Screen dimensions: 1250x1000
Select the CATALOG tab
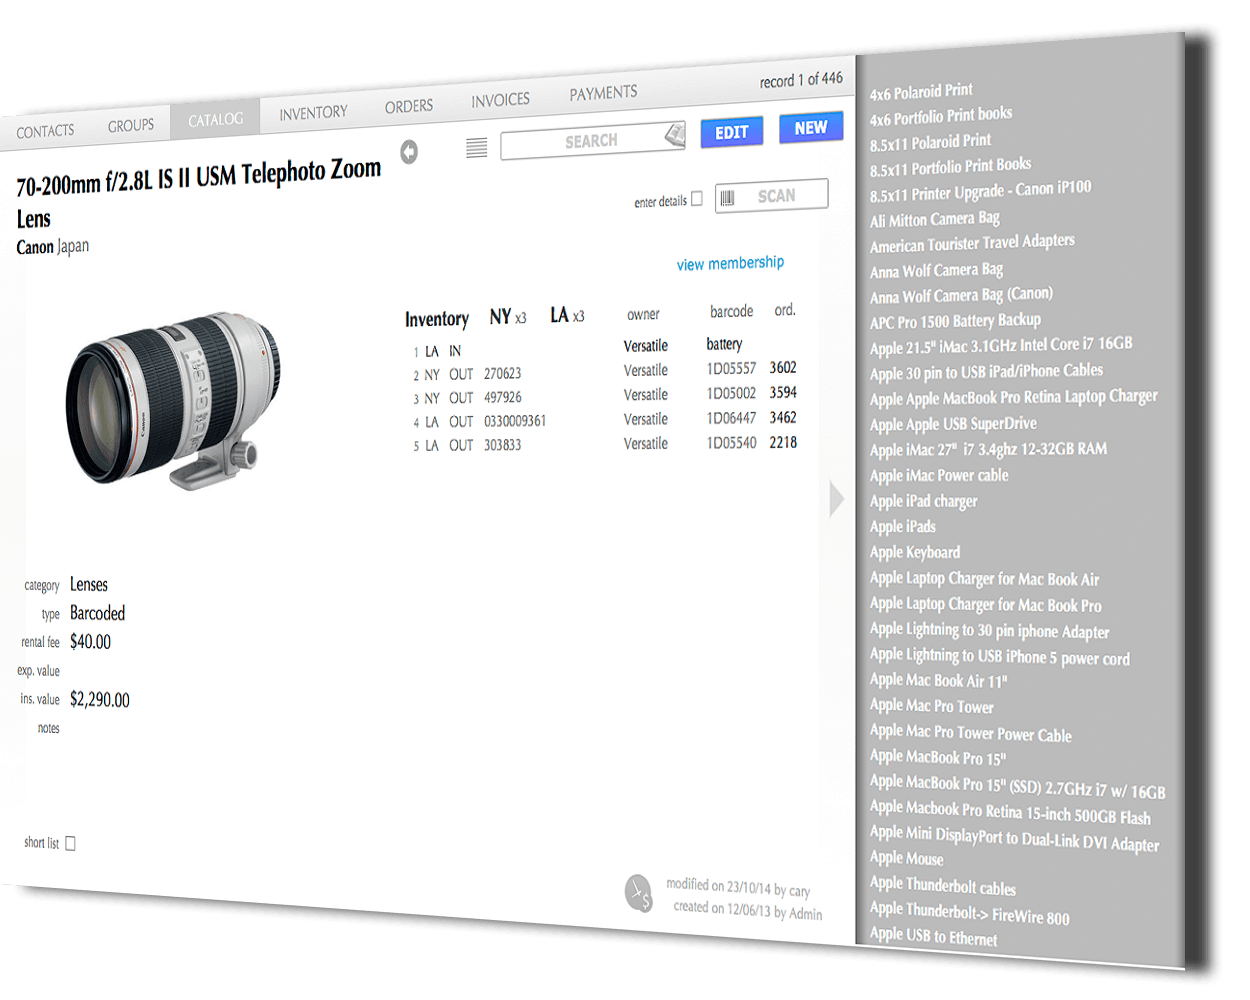tap(216, 119)
